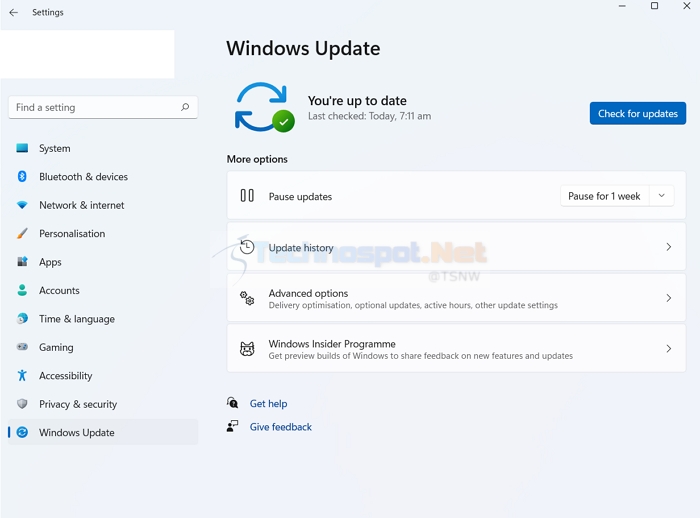Image resolution: width=700 pixels, height=518 pixels.
Task: Click the back arrow in Settings
Action: click(x=13, y=13)
